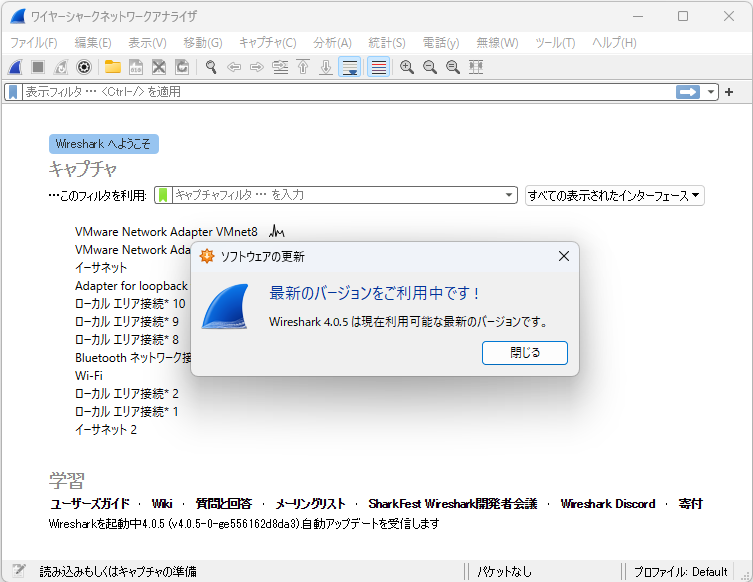Select the Wi-Fi interface

(x=89, y=376)
